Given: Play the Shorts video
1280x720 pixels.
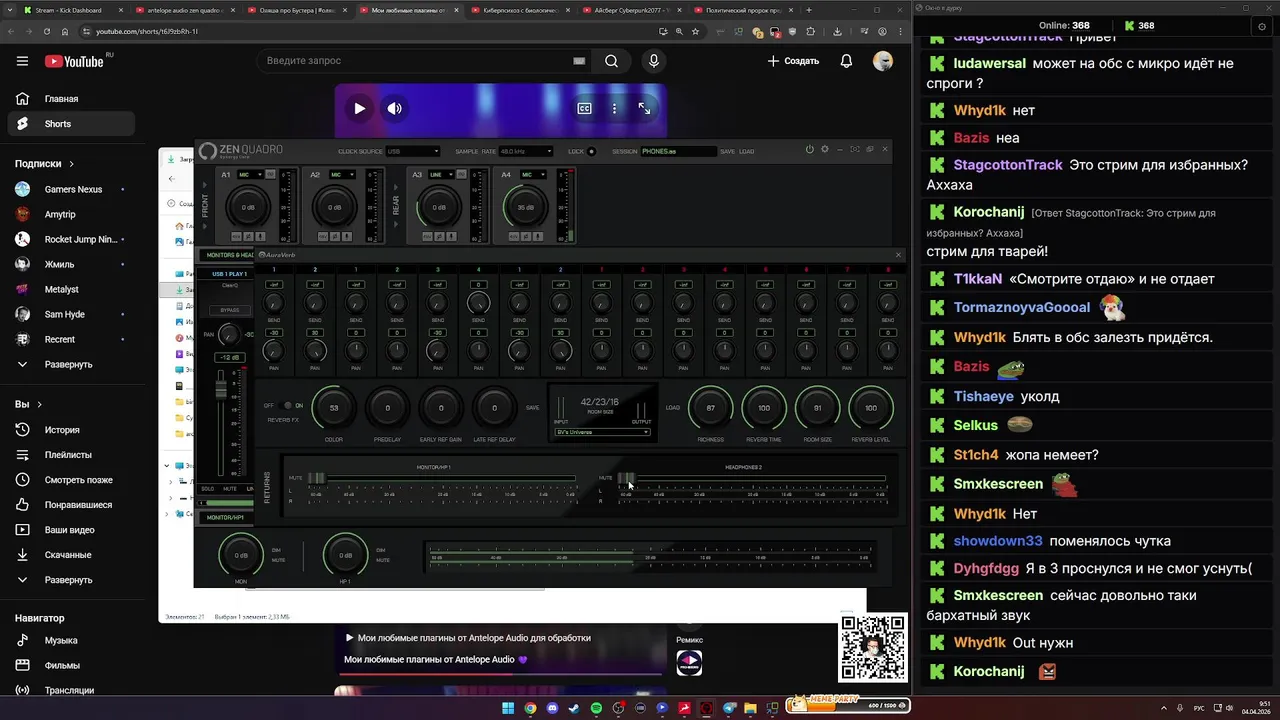Looking at the screenshot, I should click(x=359, y=108).
